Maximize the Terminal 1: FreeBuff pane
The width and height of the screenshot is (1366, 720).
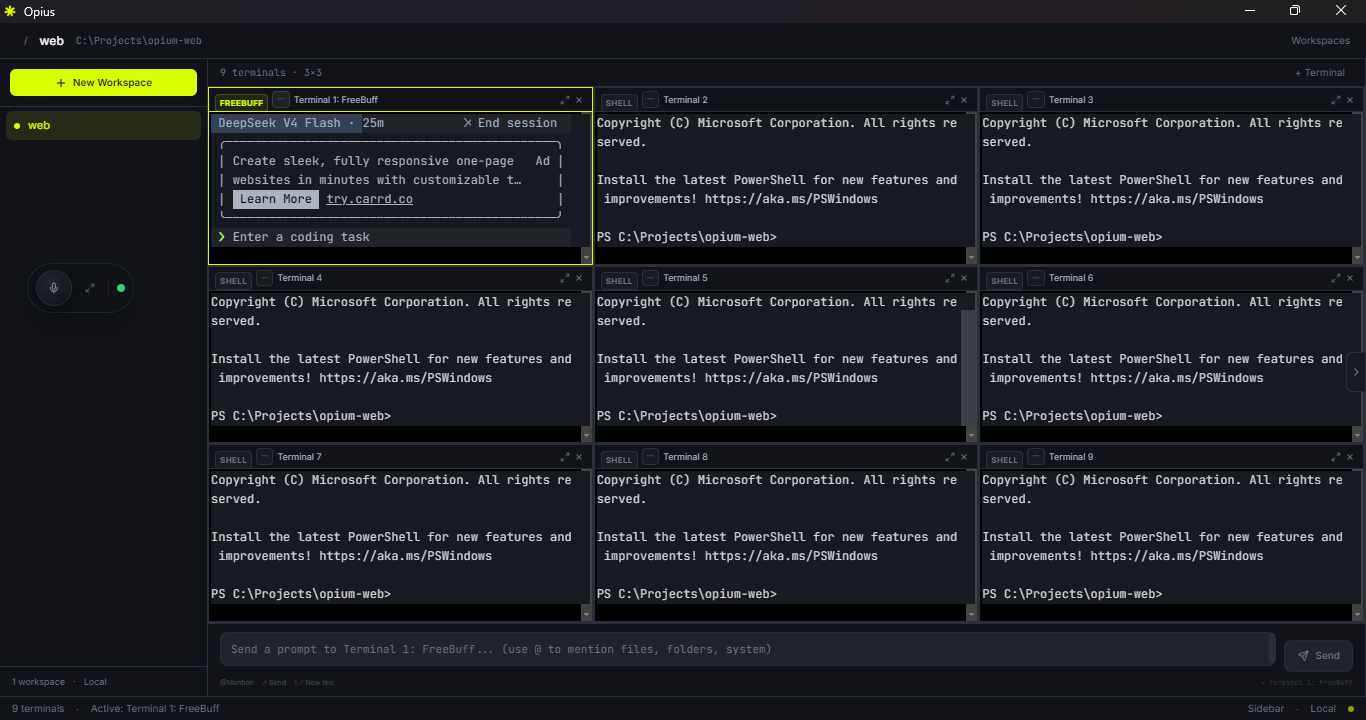point(565,100)
